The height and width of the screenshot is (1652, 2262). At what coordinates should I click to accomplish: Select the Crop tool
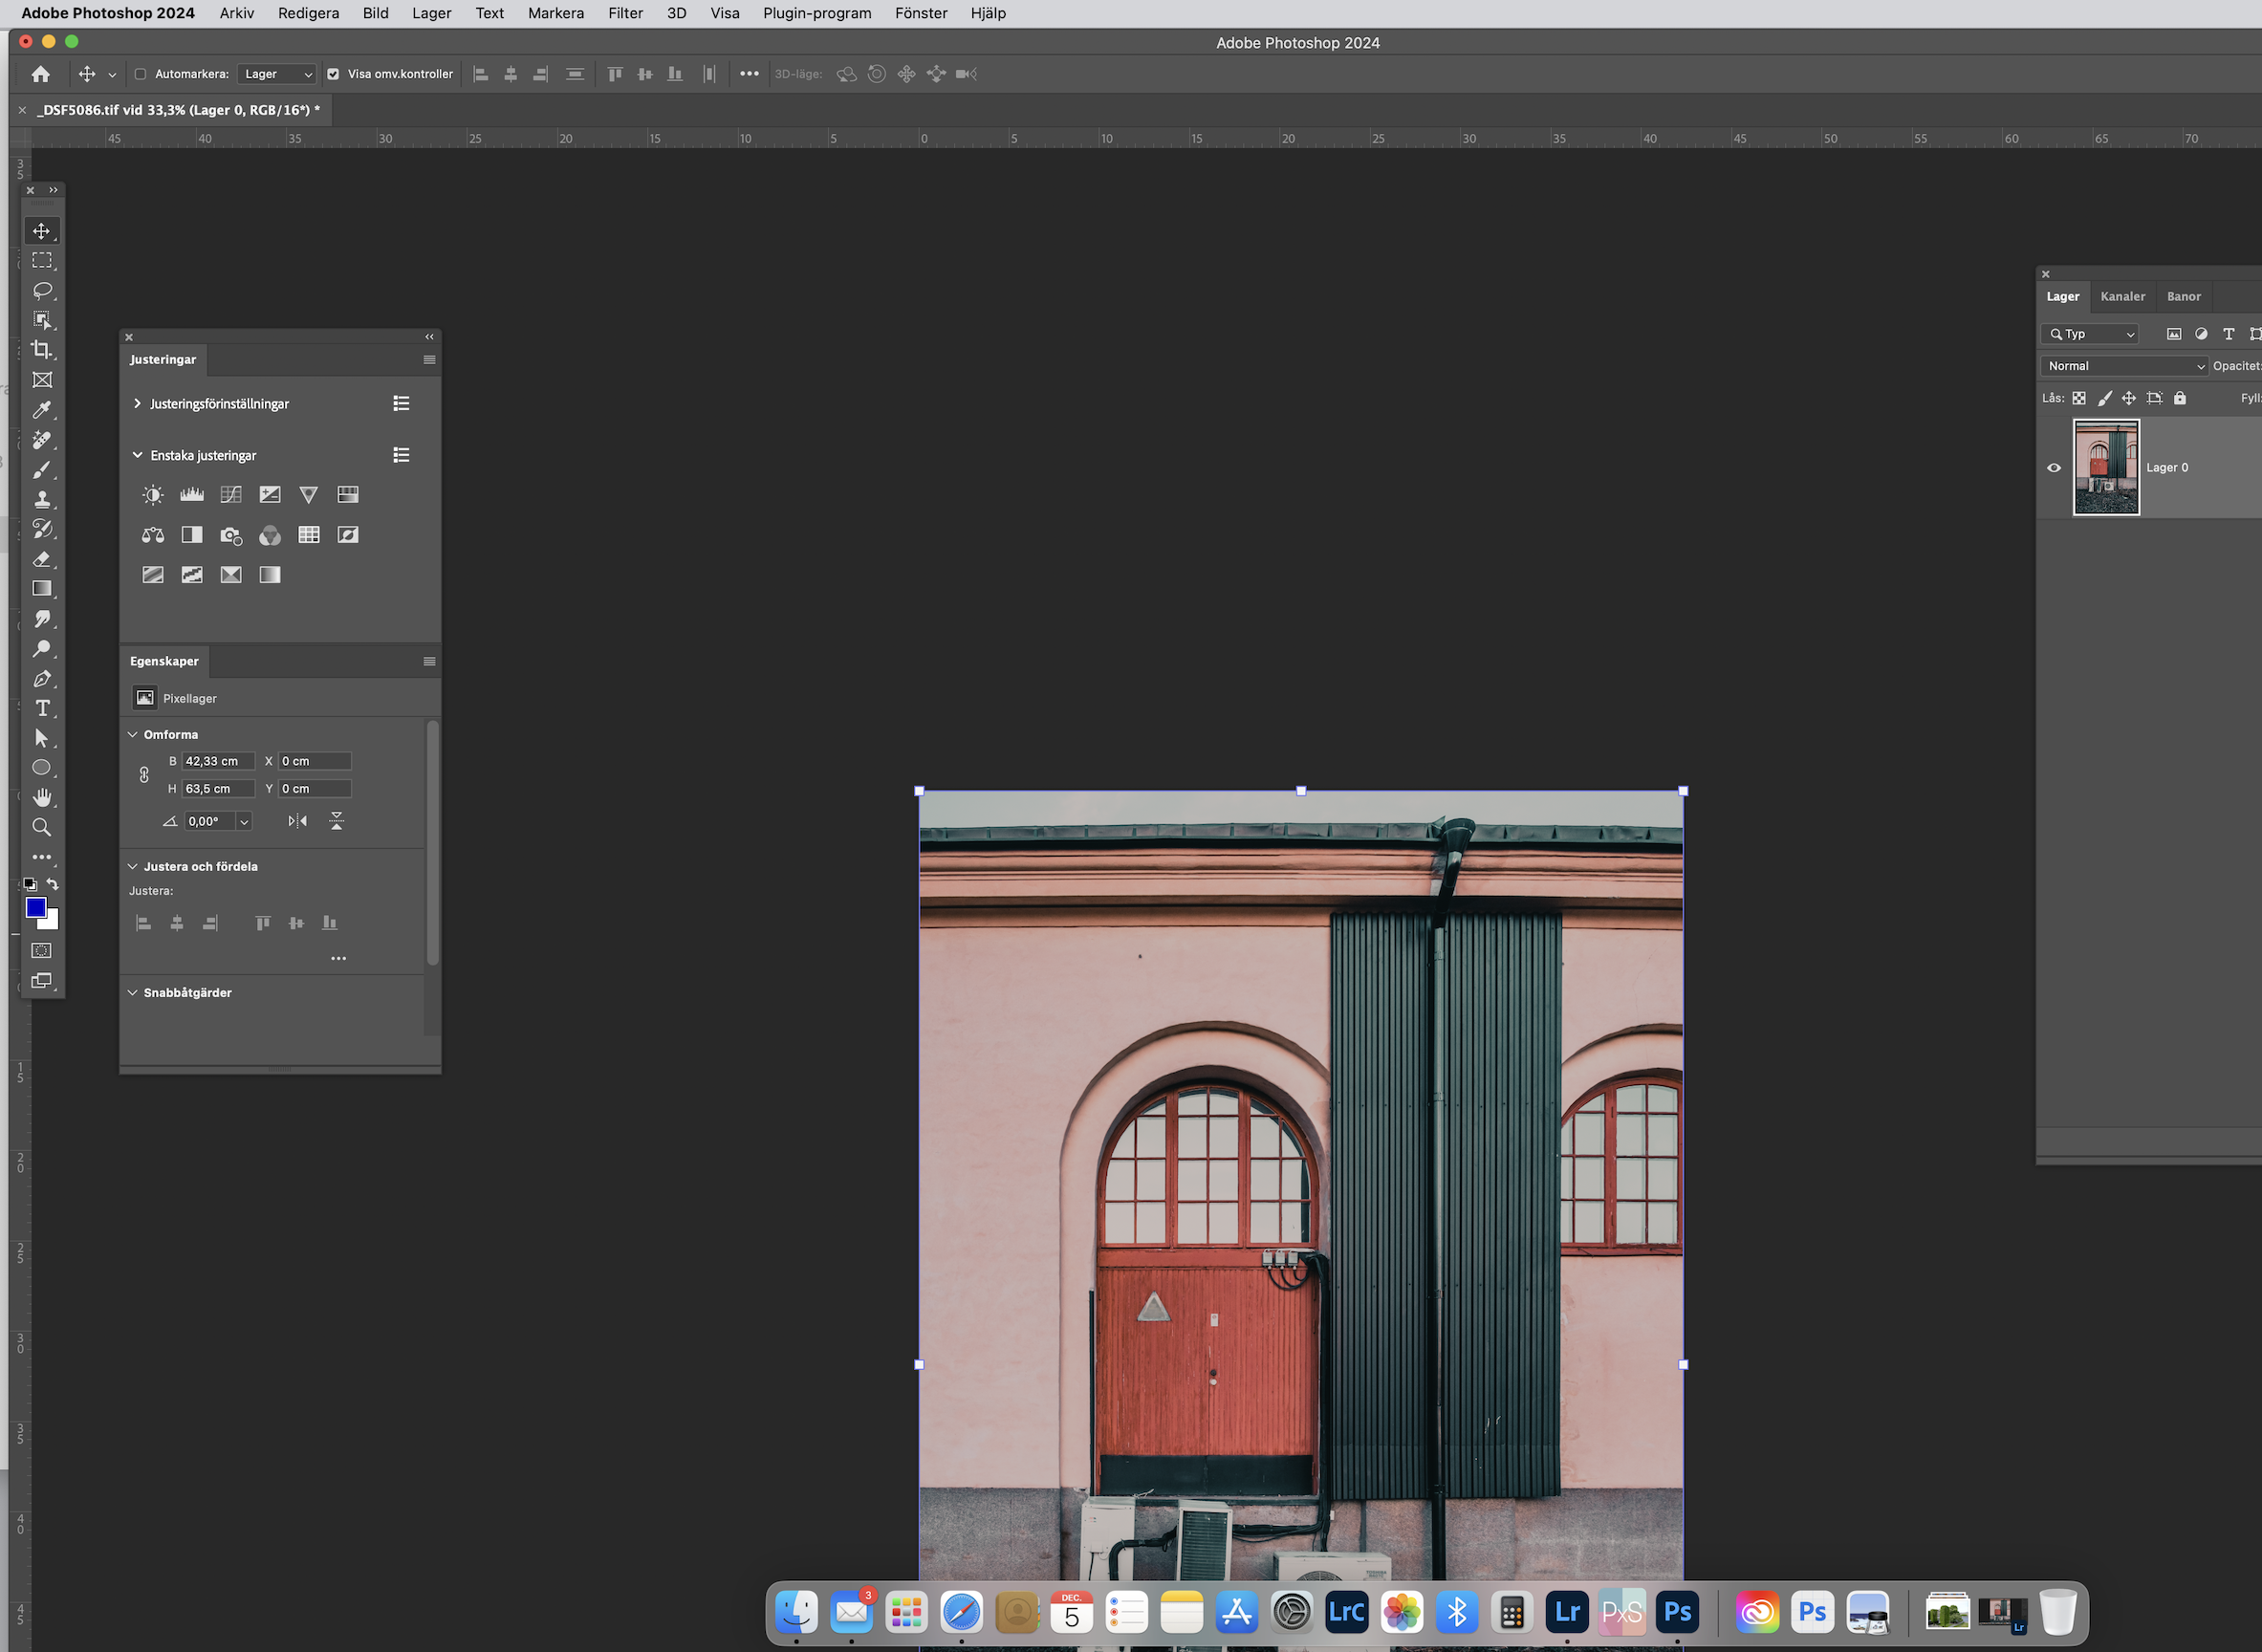click(x=42, y=350)
